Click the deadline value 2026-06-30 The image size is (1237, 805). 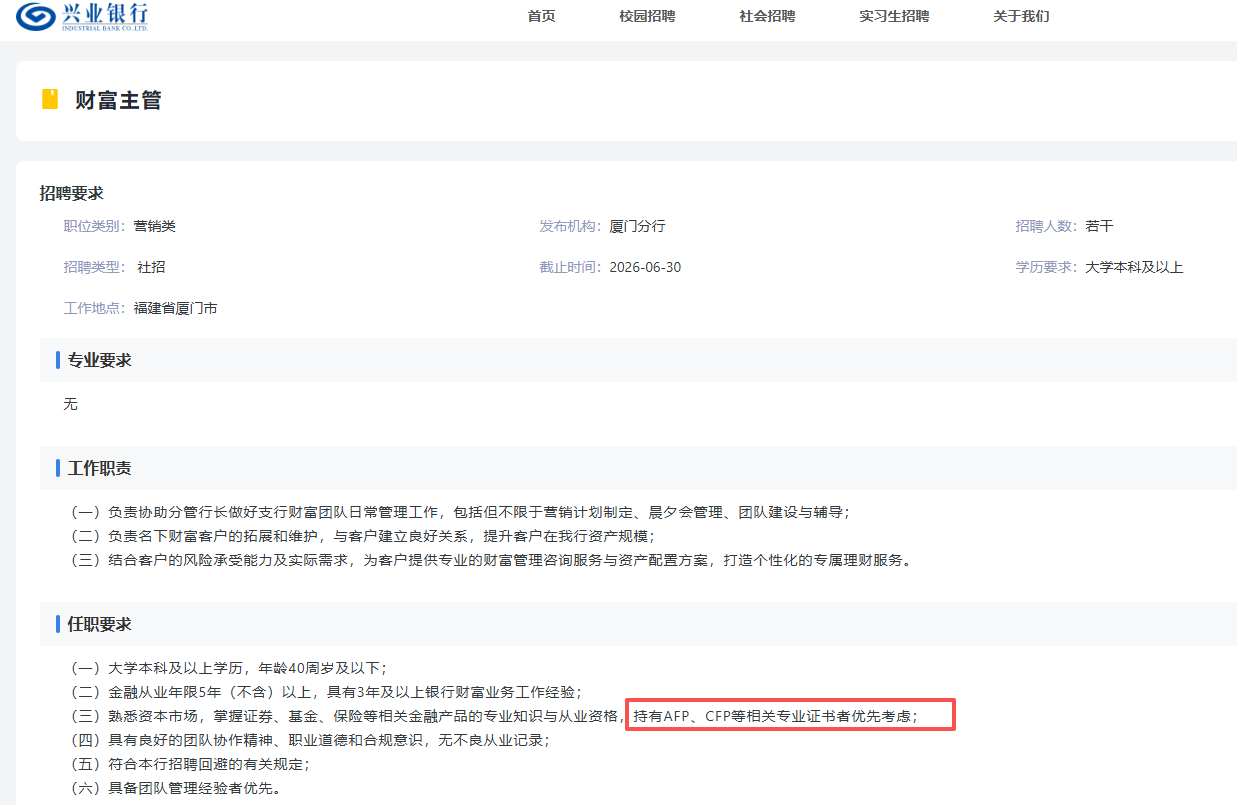645,267
